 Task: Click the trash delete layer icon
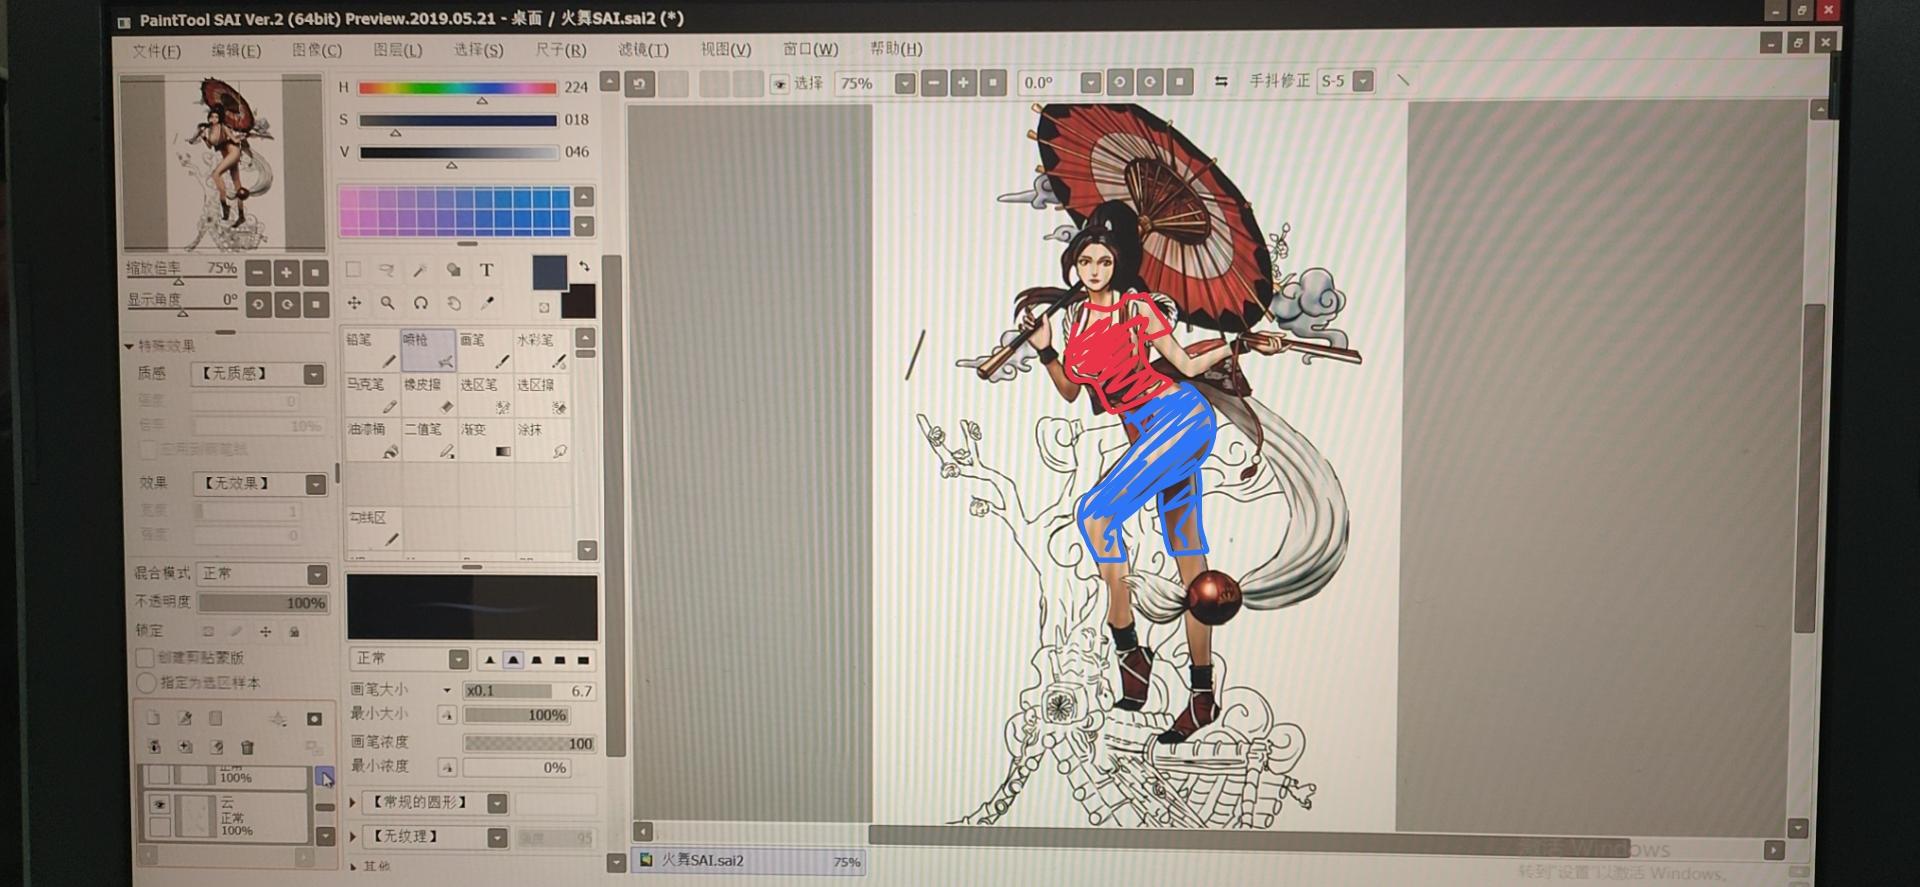247,747
